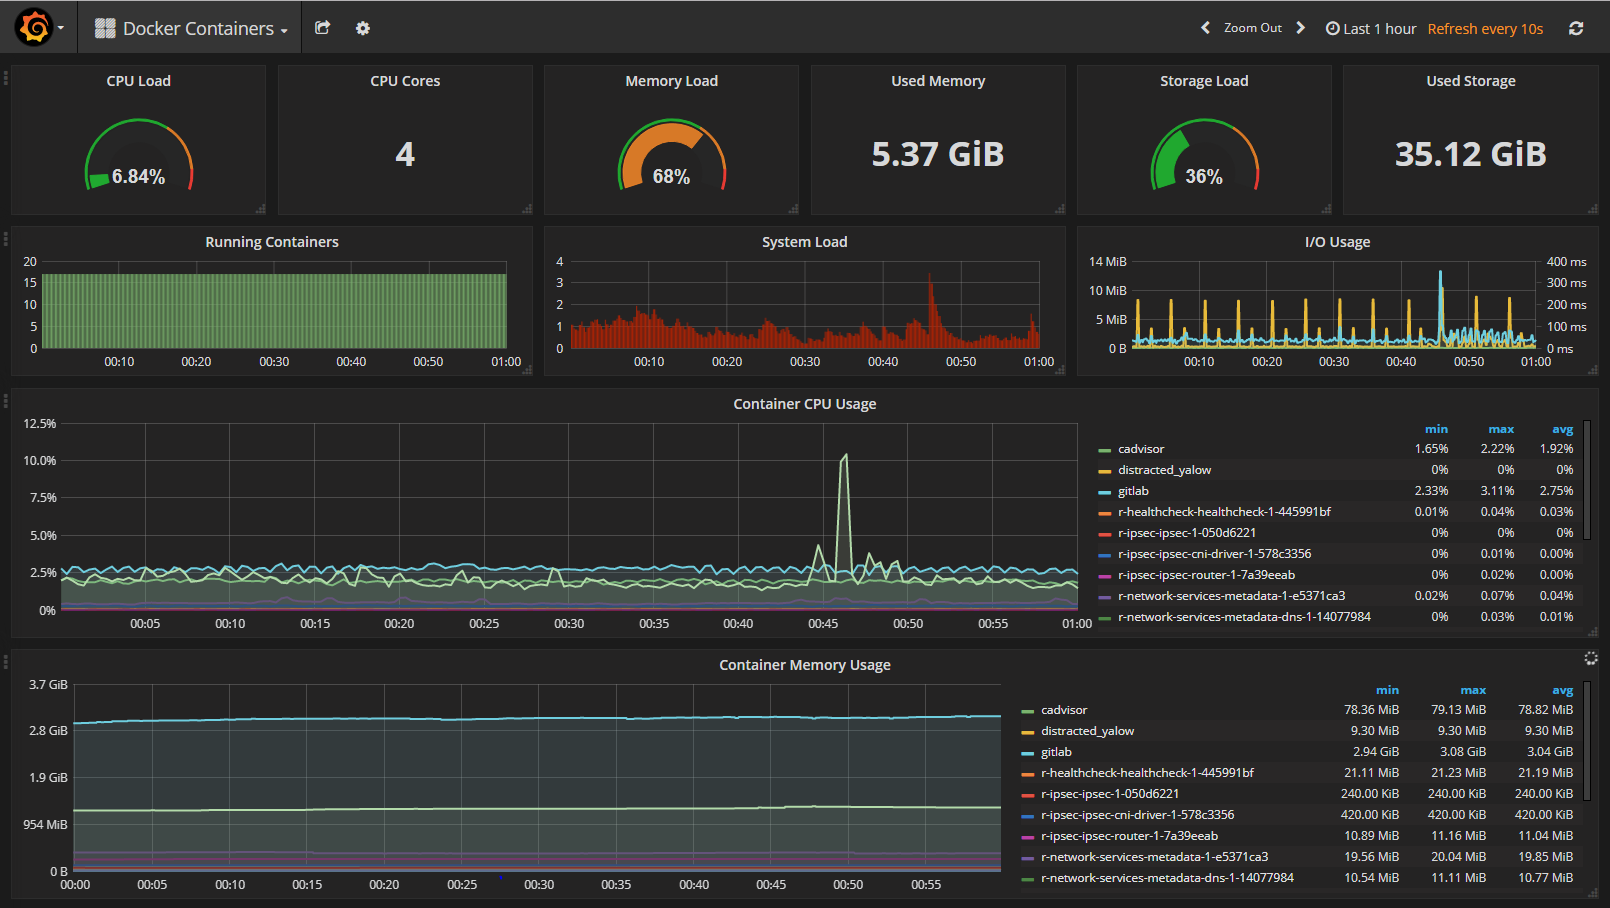Toggle r-healthcheck-healthcheck series in CPU legend

(1224, 512)
